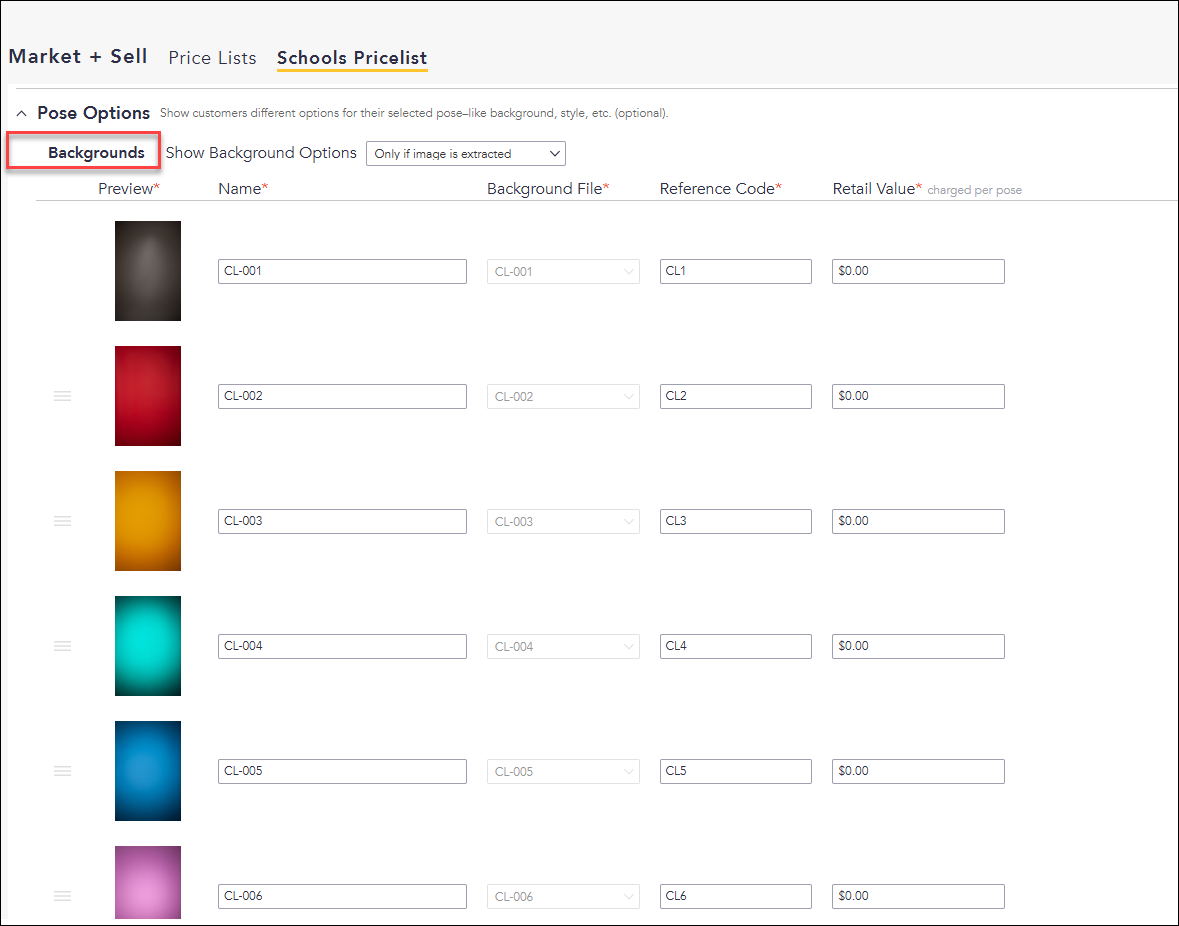
Task: Collapse the Pose Options section chevron
Action: [x=22, y=113]
